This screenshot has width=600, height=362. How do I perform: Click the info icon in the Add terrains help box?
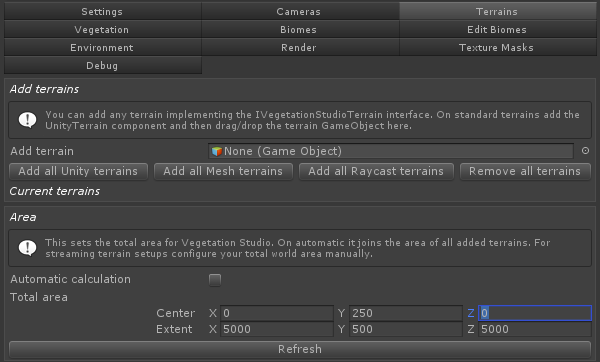(x=28, y=120)
